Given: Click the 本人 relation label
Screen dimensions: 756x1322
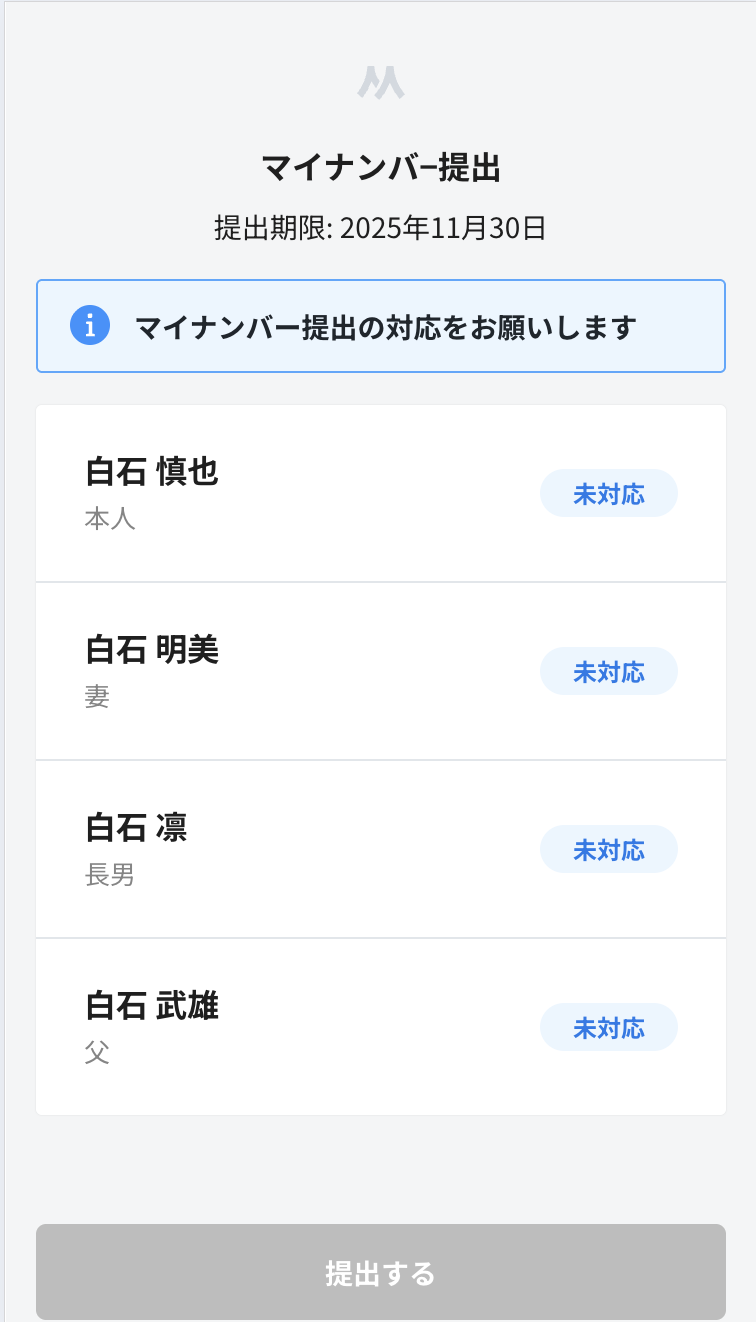Looking at the screenshot, I should 110,520.
